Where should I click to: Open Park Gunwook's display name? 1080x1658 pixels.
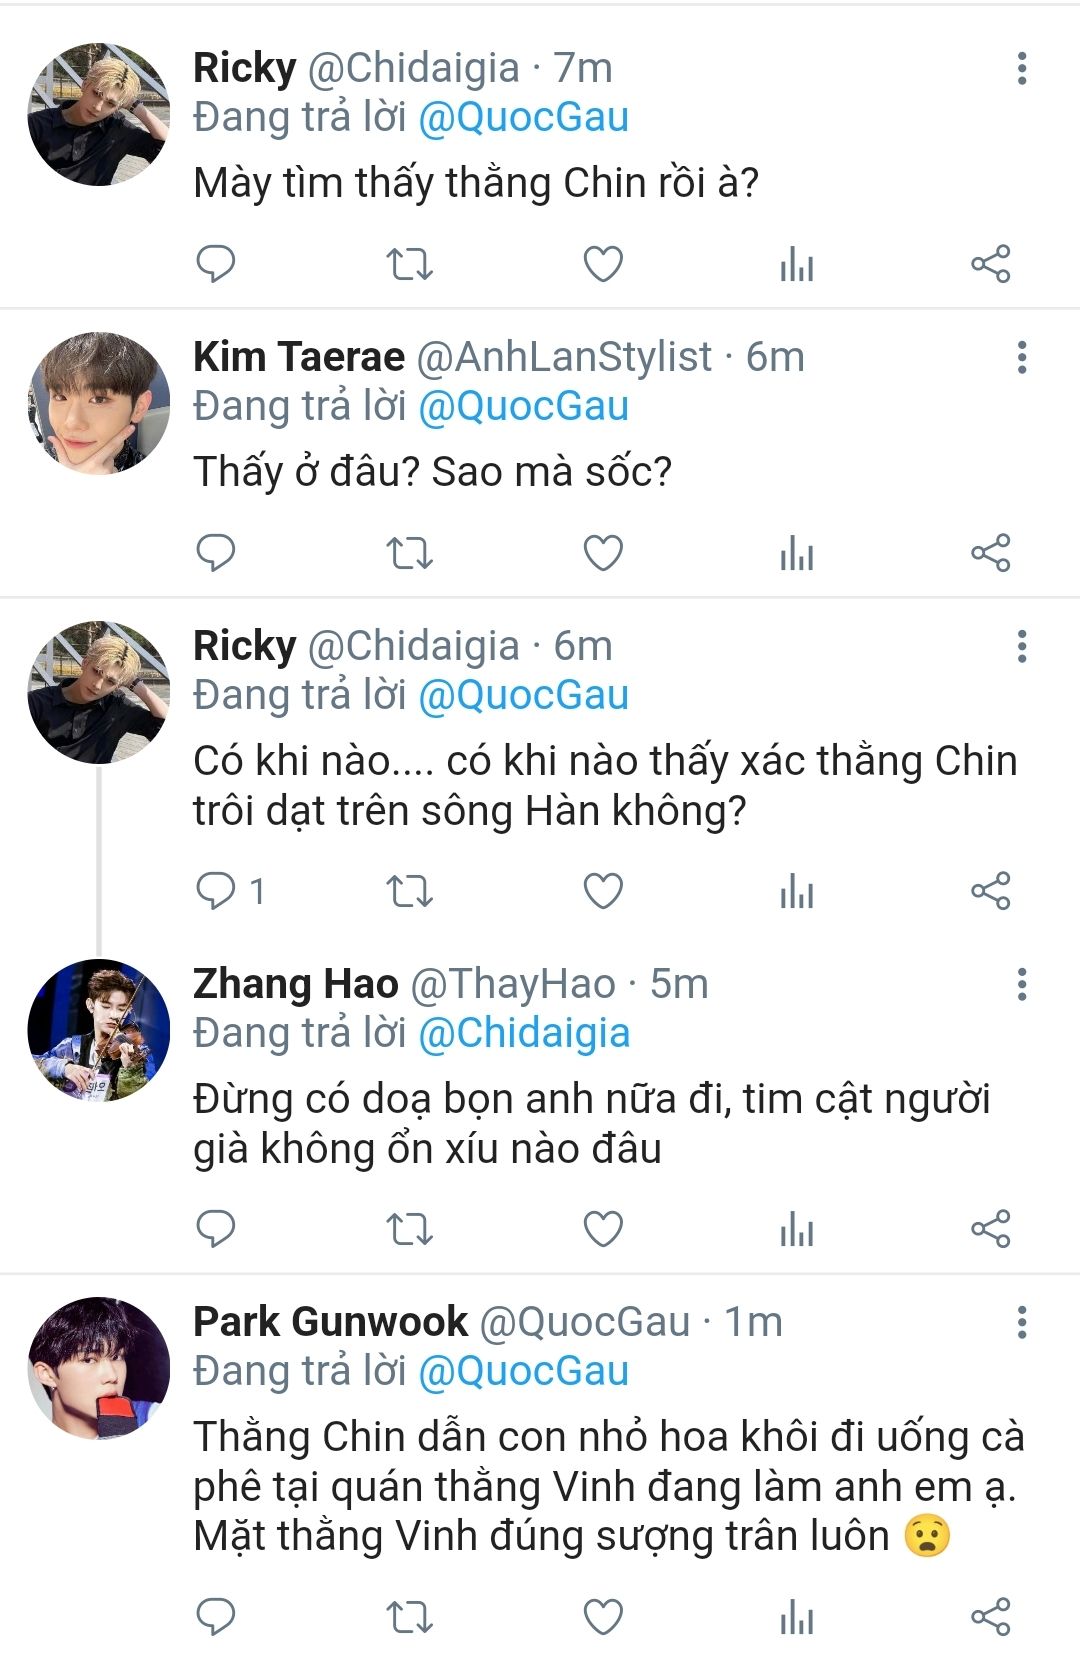[x=330, y=1322]
